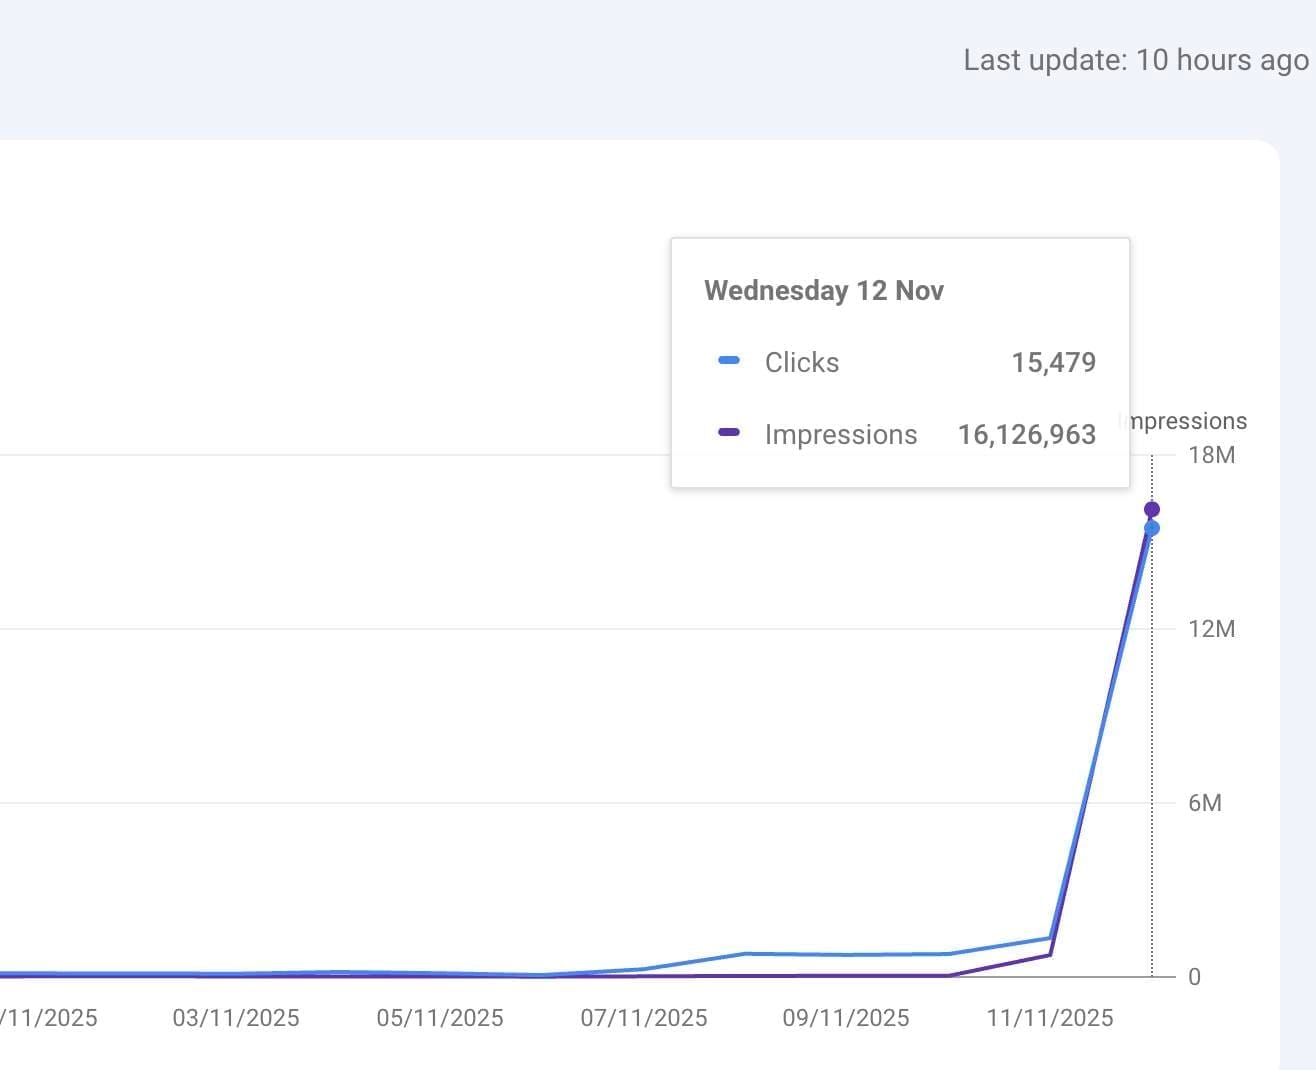Select the Clicks label in the tooltip
This screenshot has width=1316, height=1070.
(802, 362)
